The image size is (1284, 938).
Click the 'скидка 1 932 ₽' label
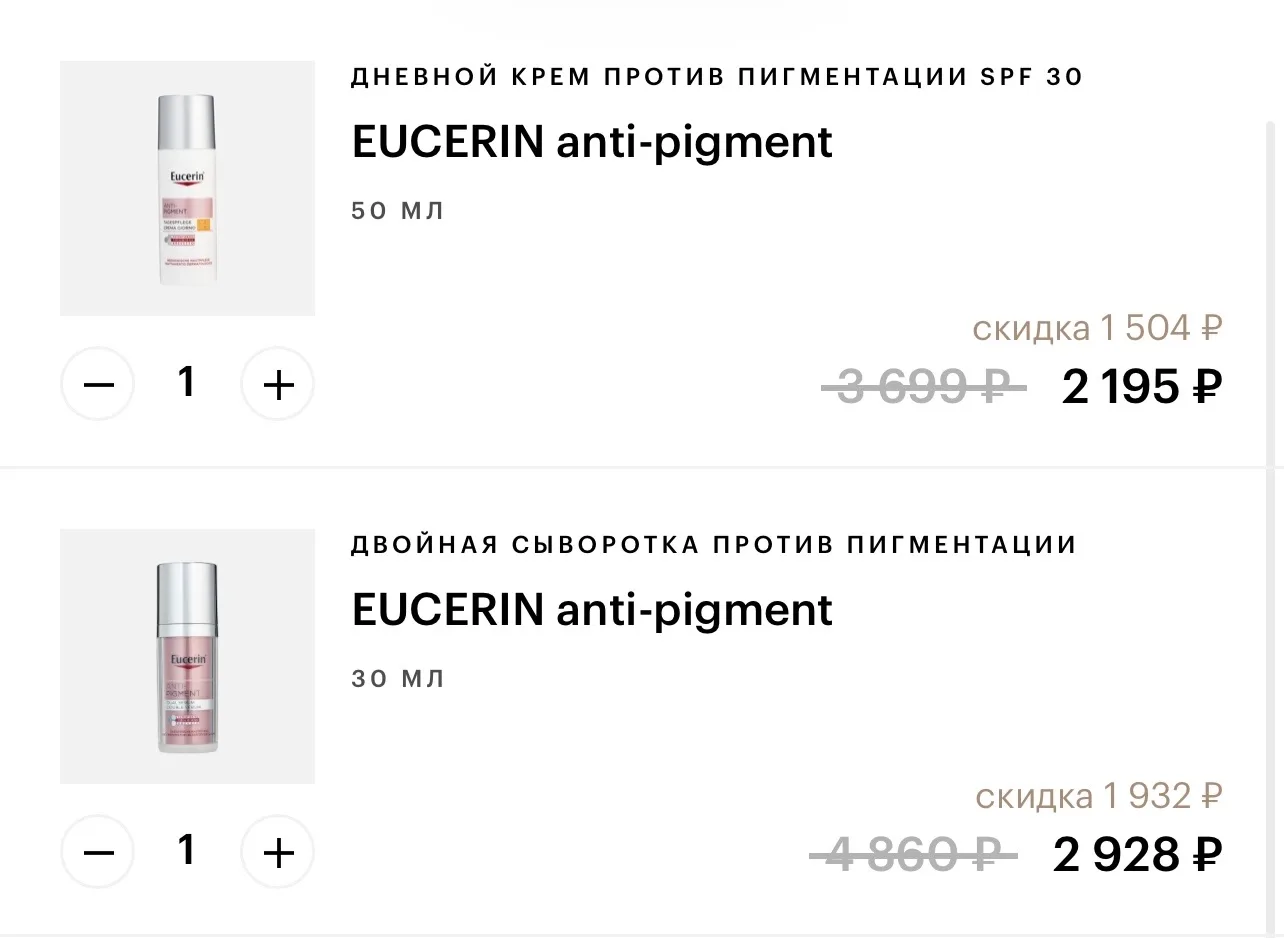(1099, 796)
